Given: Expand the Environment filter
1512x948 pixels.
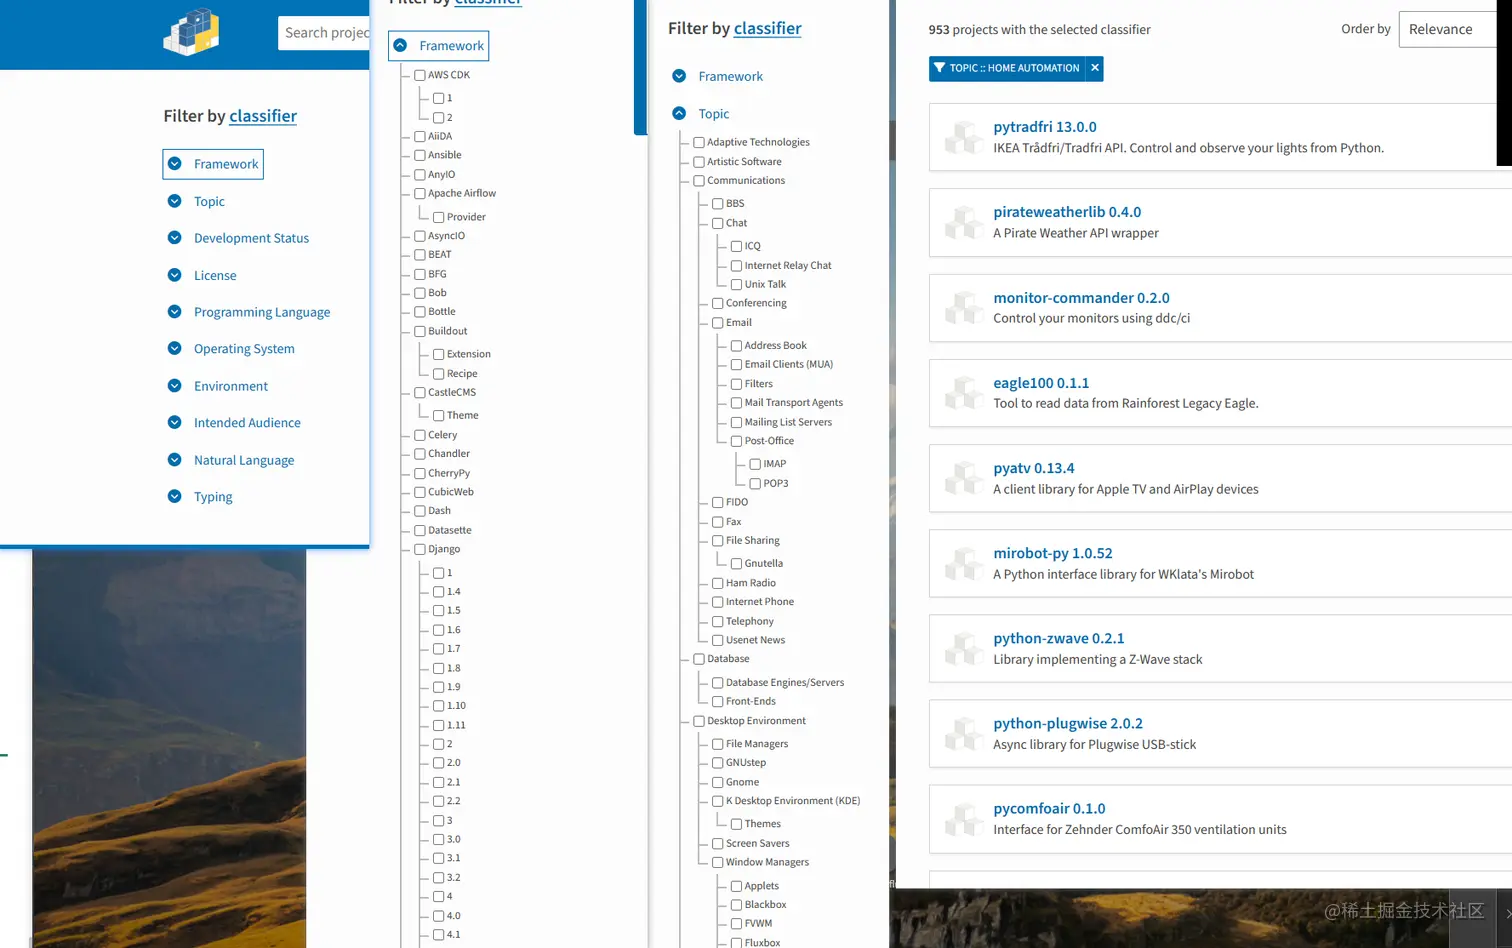Looking at the screenshot, I should coord(218,386).
